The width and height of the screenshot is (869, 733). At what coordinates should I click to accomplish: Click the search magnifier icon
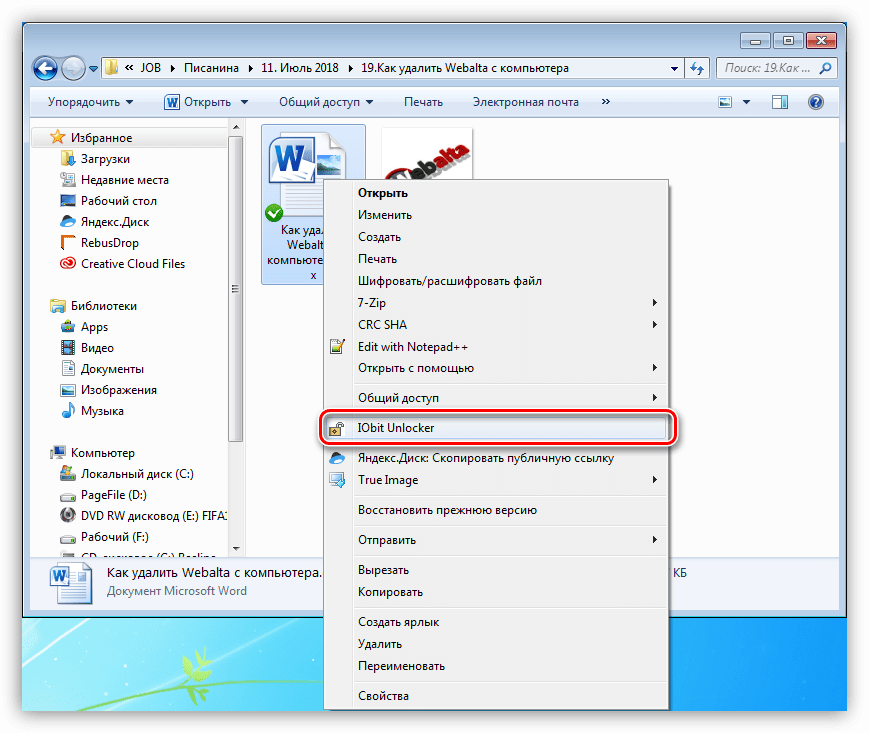825,68
